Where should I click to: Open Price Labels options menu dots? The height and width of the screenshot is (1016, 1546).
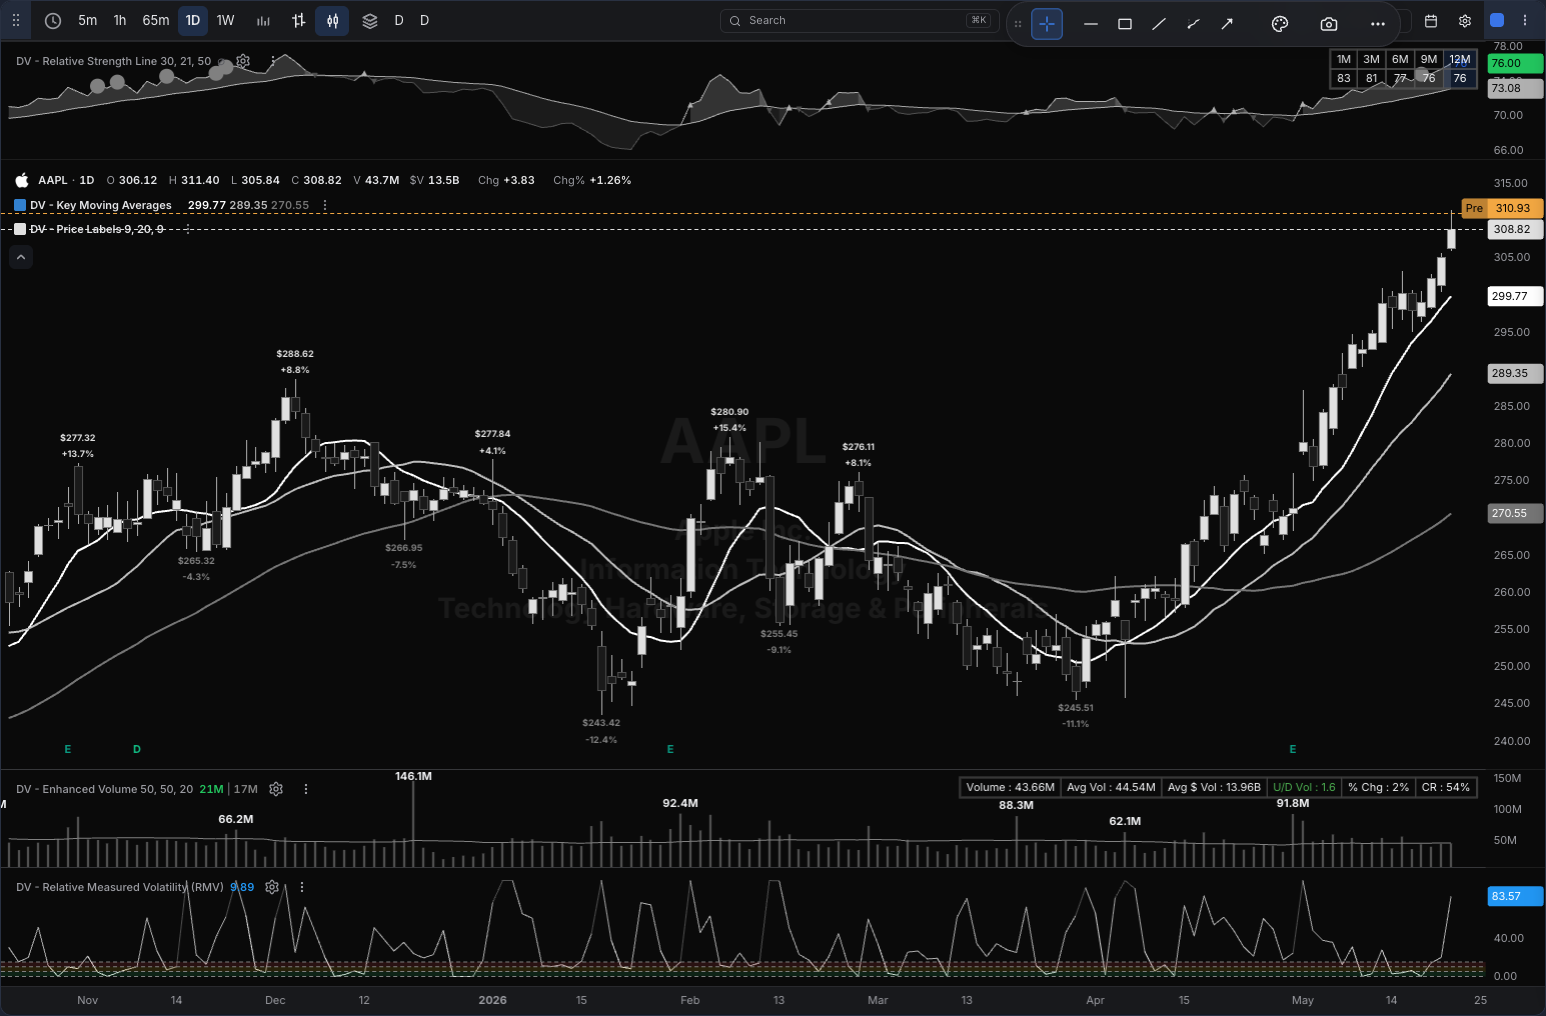click(x=187, y=229)
